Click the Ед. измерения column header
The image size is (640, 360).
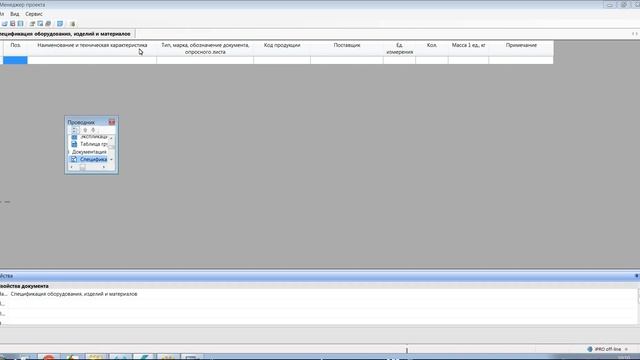tap(400, 48)
